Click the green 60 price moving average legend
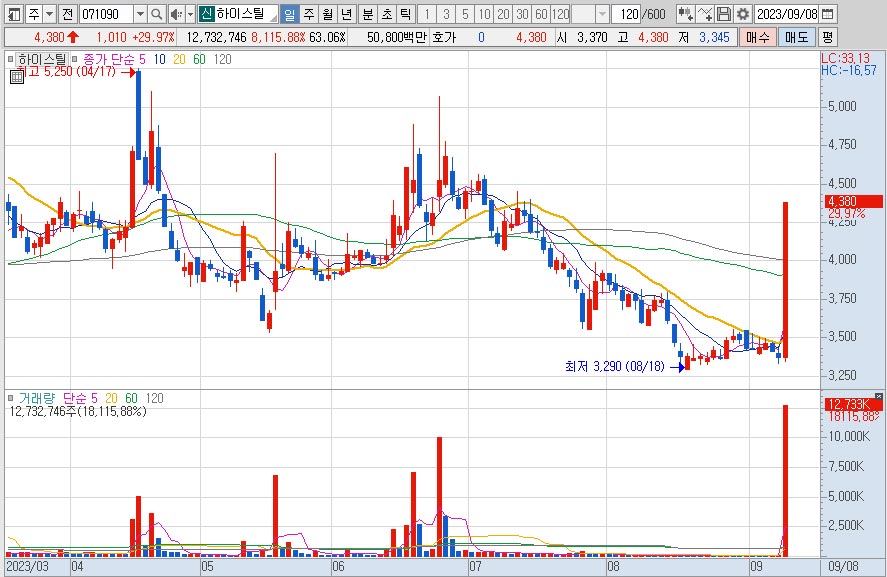The height and width of the screenshot is (577, 887). pyautogui.click(x=199, y=59)
